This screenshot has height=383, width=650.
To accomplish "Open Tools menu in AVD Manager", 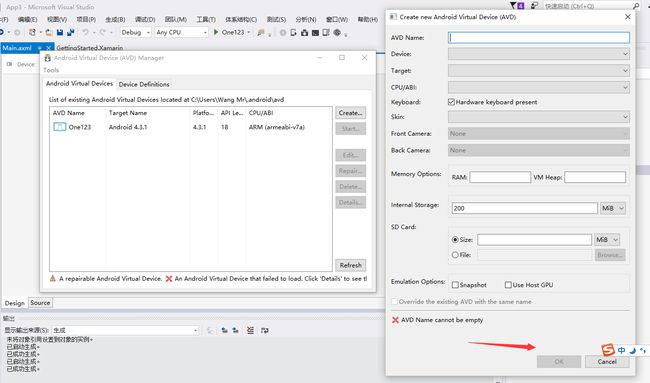I will 51,70.
